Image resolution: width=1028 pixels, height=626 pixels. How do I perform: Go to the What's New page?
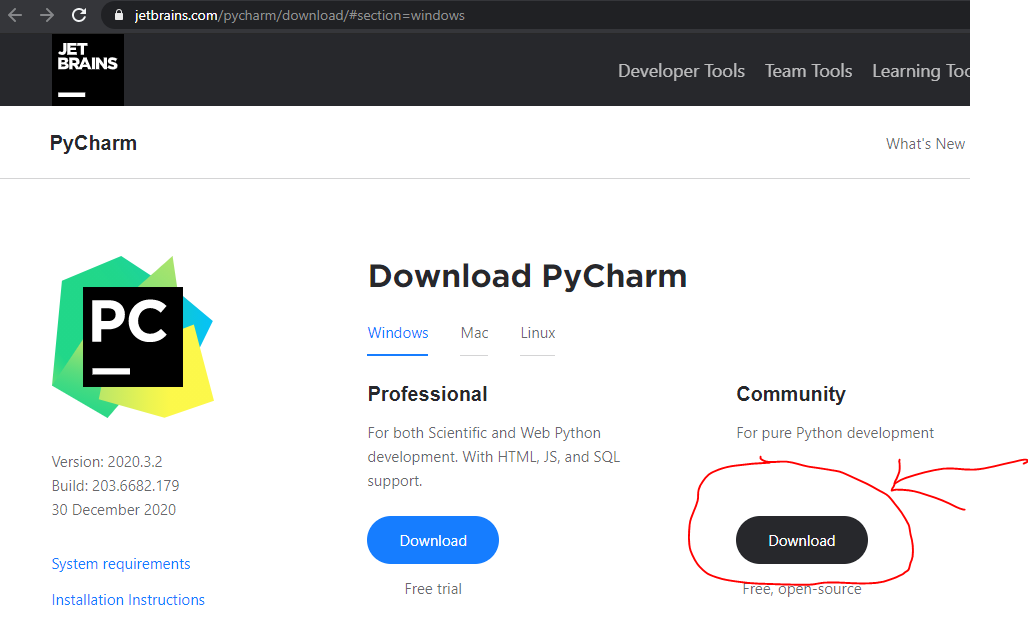pos(925,144)
